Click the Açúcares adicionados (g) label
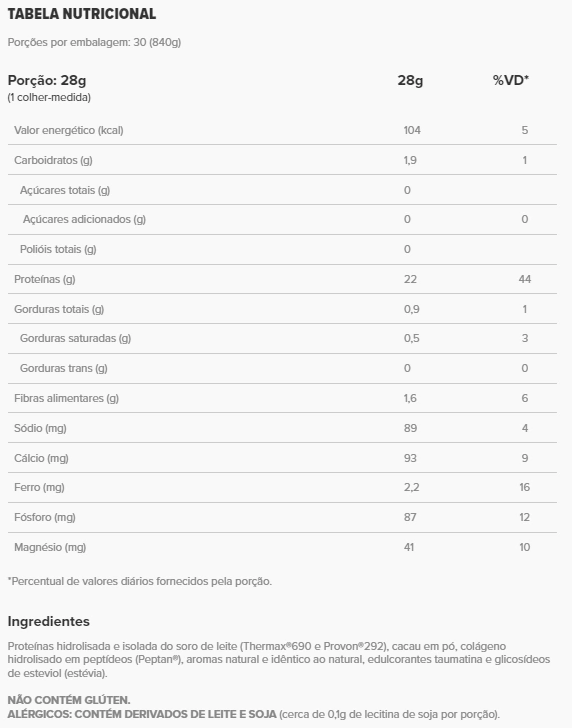Screen dimensions: 572x728 [84, 219]
